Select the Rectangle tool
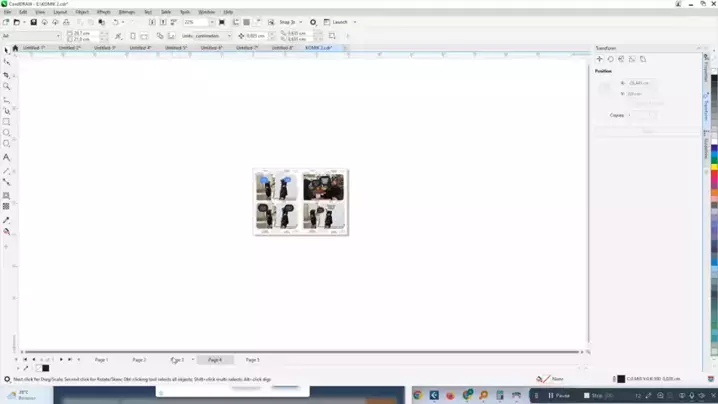718x404 pixels. pyautogui.click(x=6, y=121)
